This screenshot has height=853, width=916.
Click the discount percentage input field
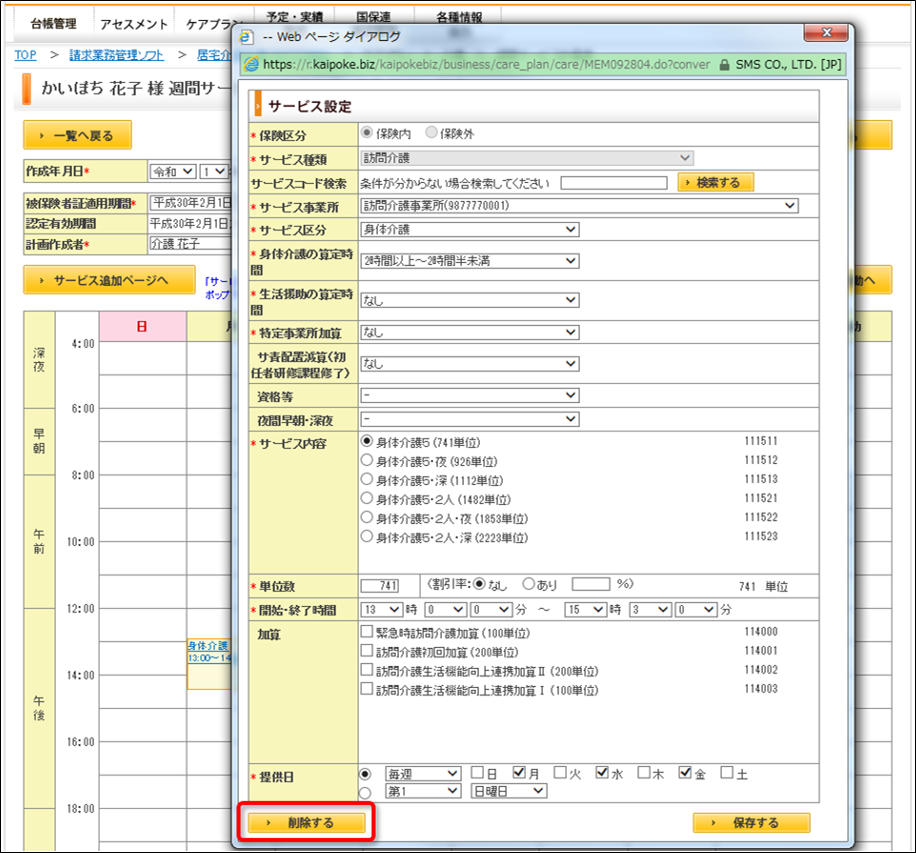pyautogui.click(x=591, y=584)
